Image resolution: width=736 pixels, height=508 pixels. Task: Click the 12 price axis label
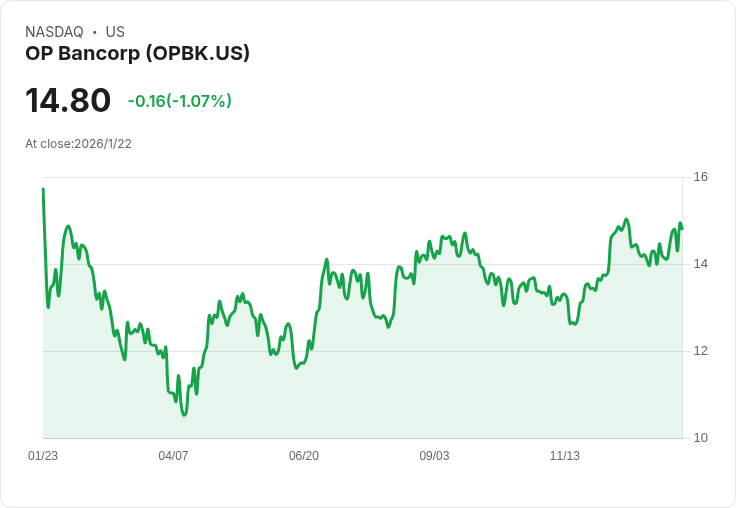click(701, 351)
